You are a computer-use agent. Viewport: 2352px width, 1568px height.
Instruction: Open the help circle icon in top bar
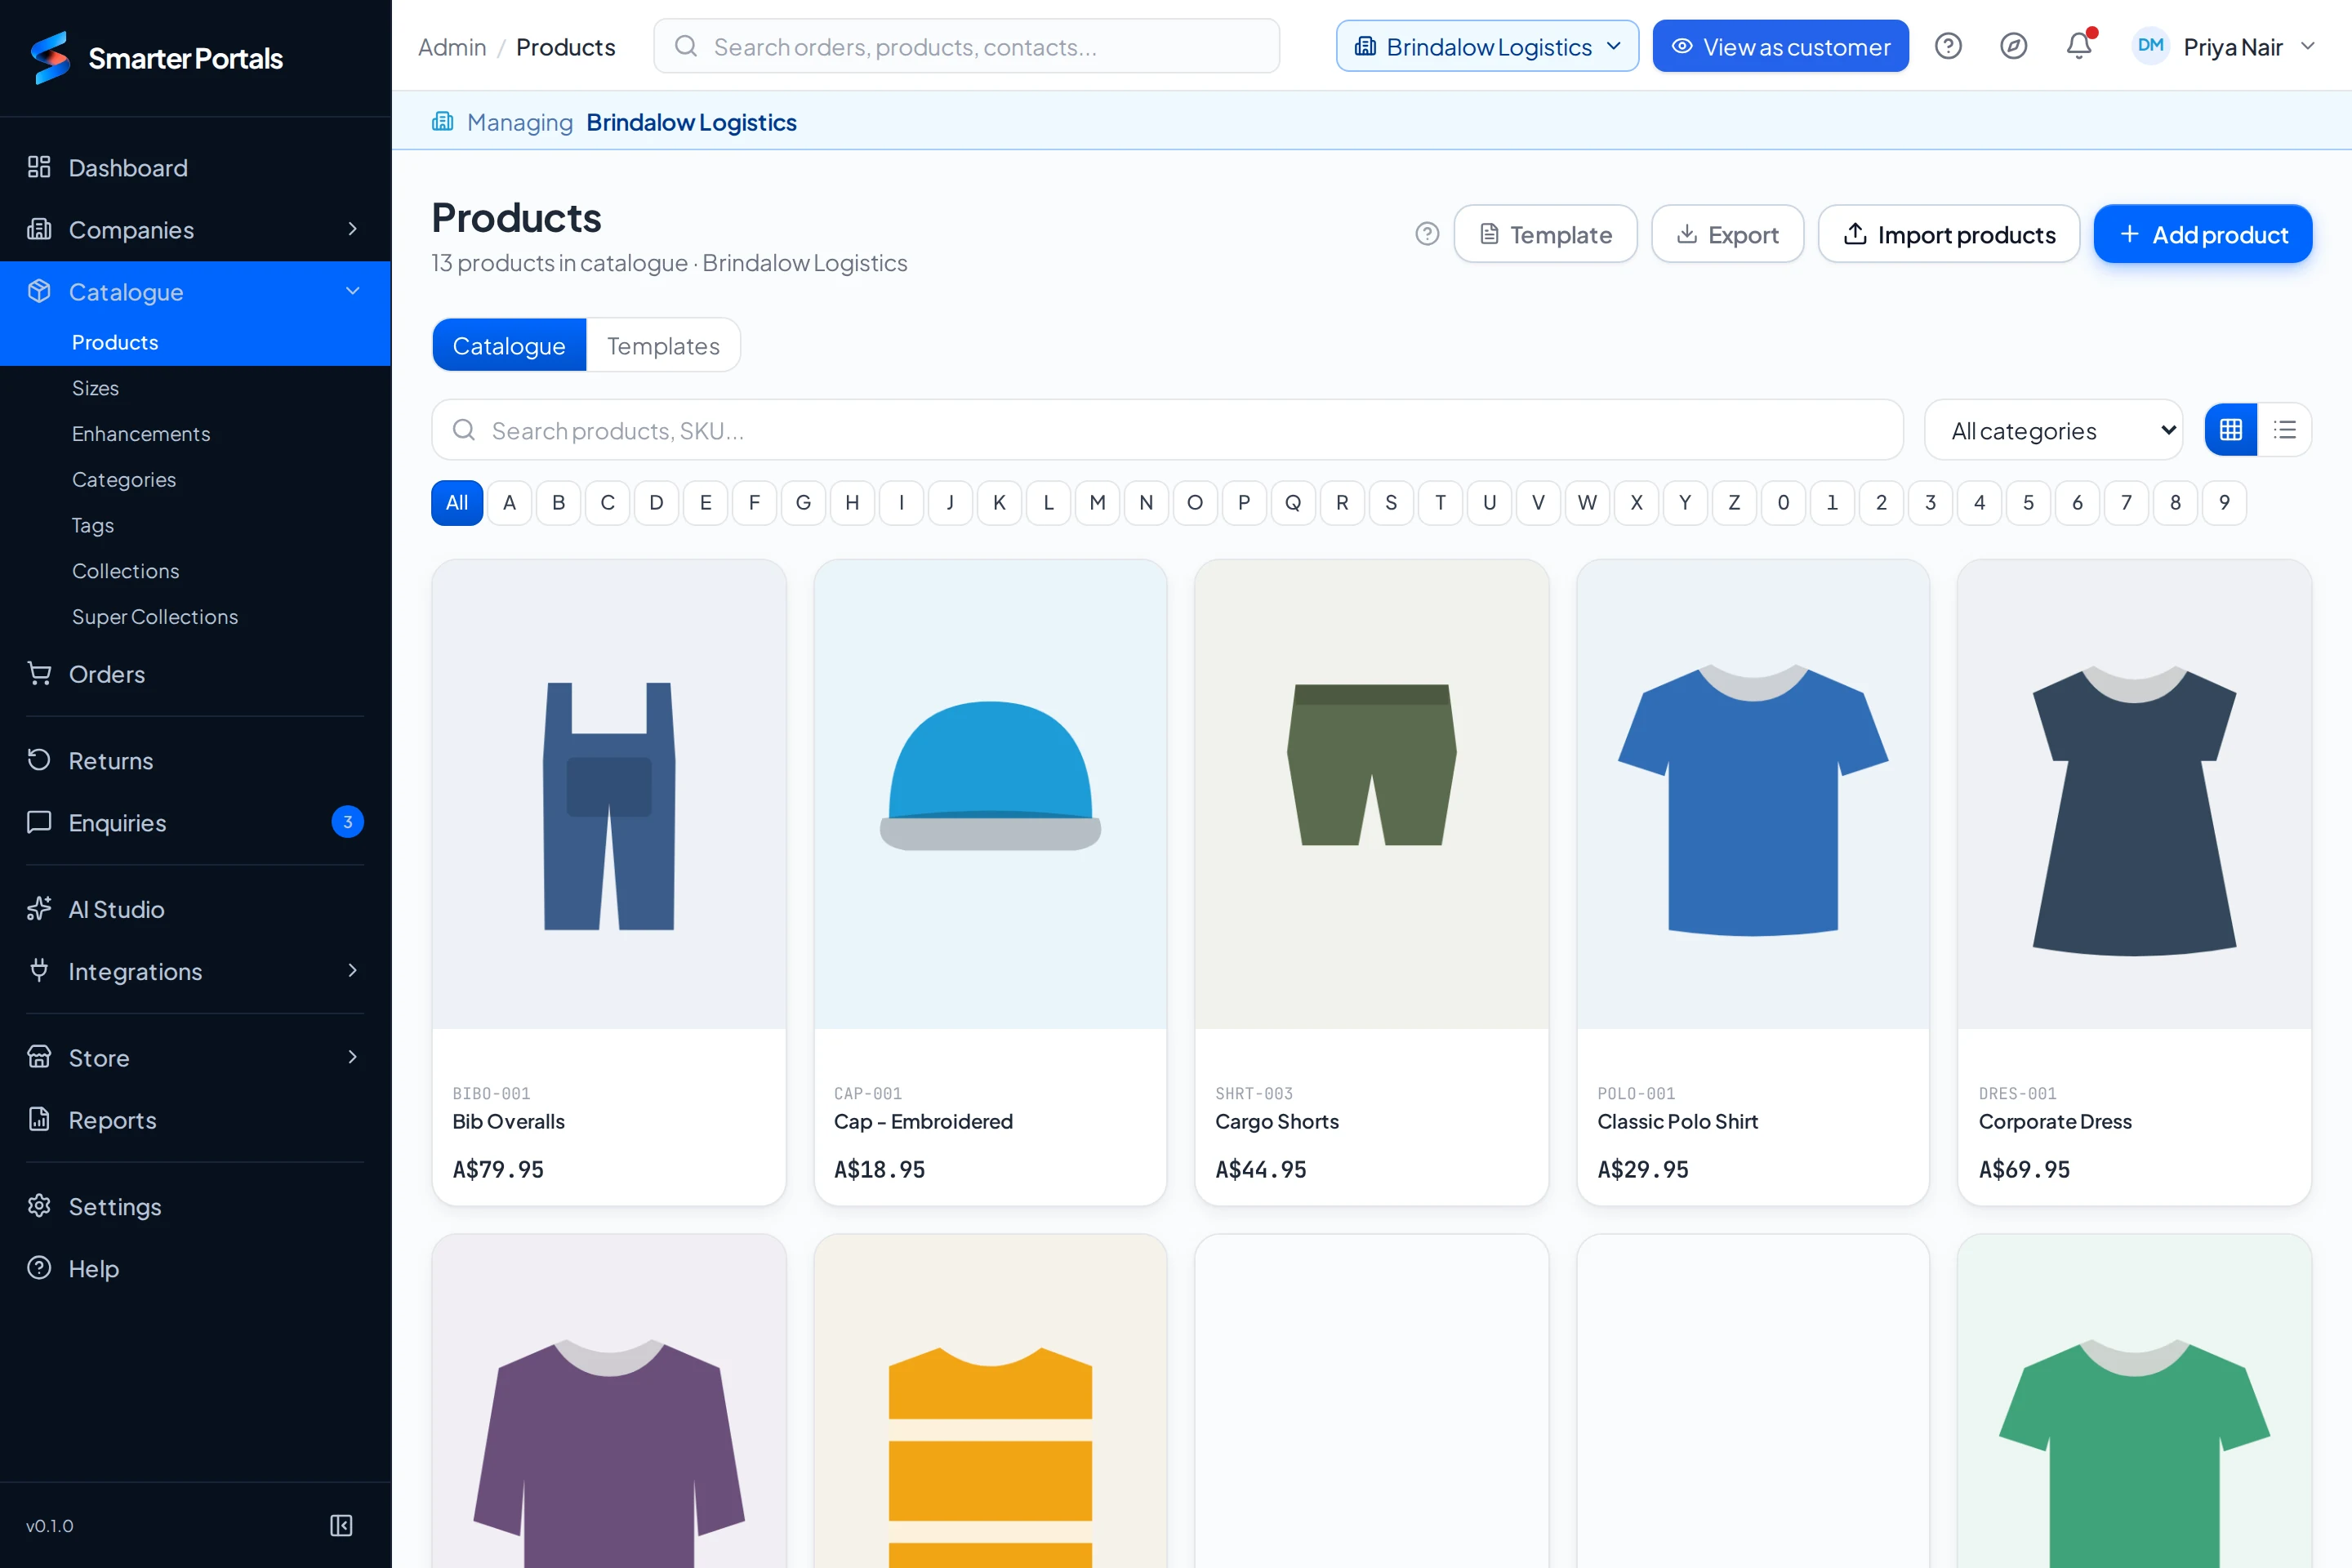coord(1948,46)
